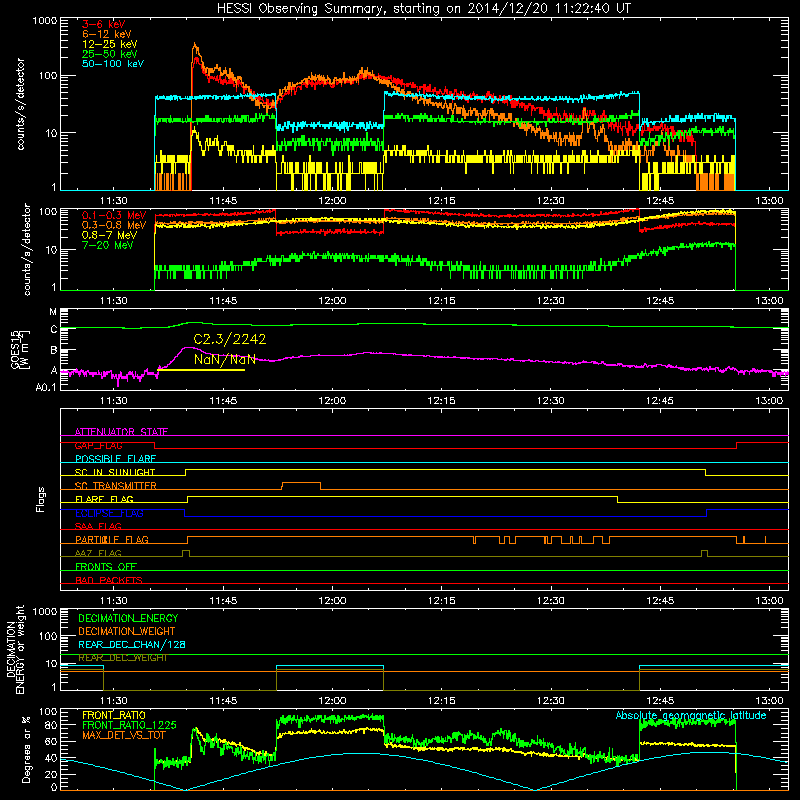Viewport: 800px width, 800px height.
Task: Click the yellow flare duration bar in GOES plot
Action: click(x=202, y=370)
